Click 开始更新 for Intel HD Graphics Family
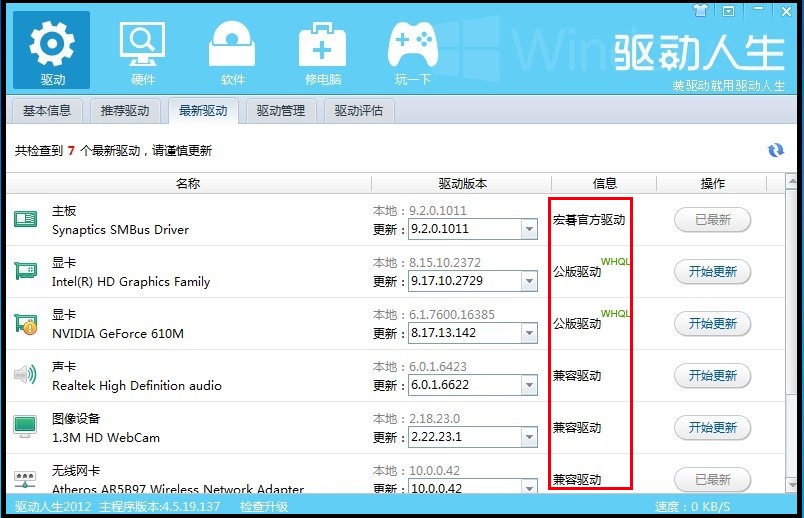 click(x=712, y=271)
